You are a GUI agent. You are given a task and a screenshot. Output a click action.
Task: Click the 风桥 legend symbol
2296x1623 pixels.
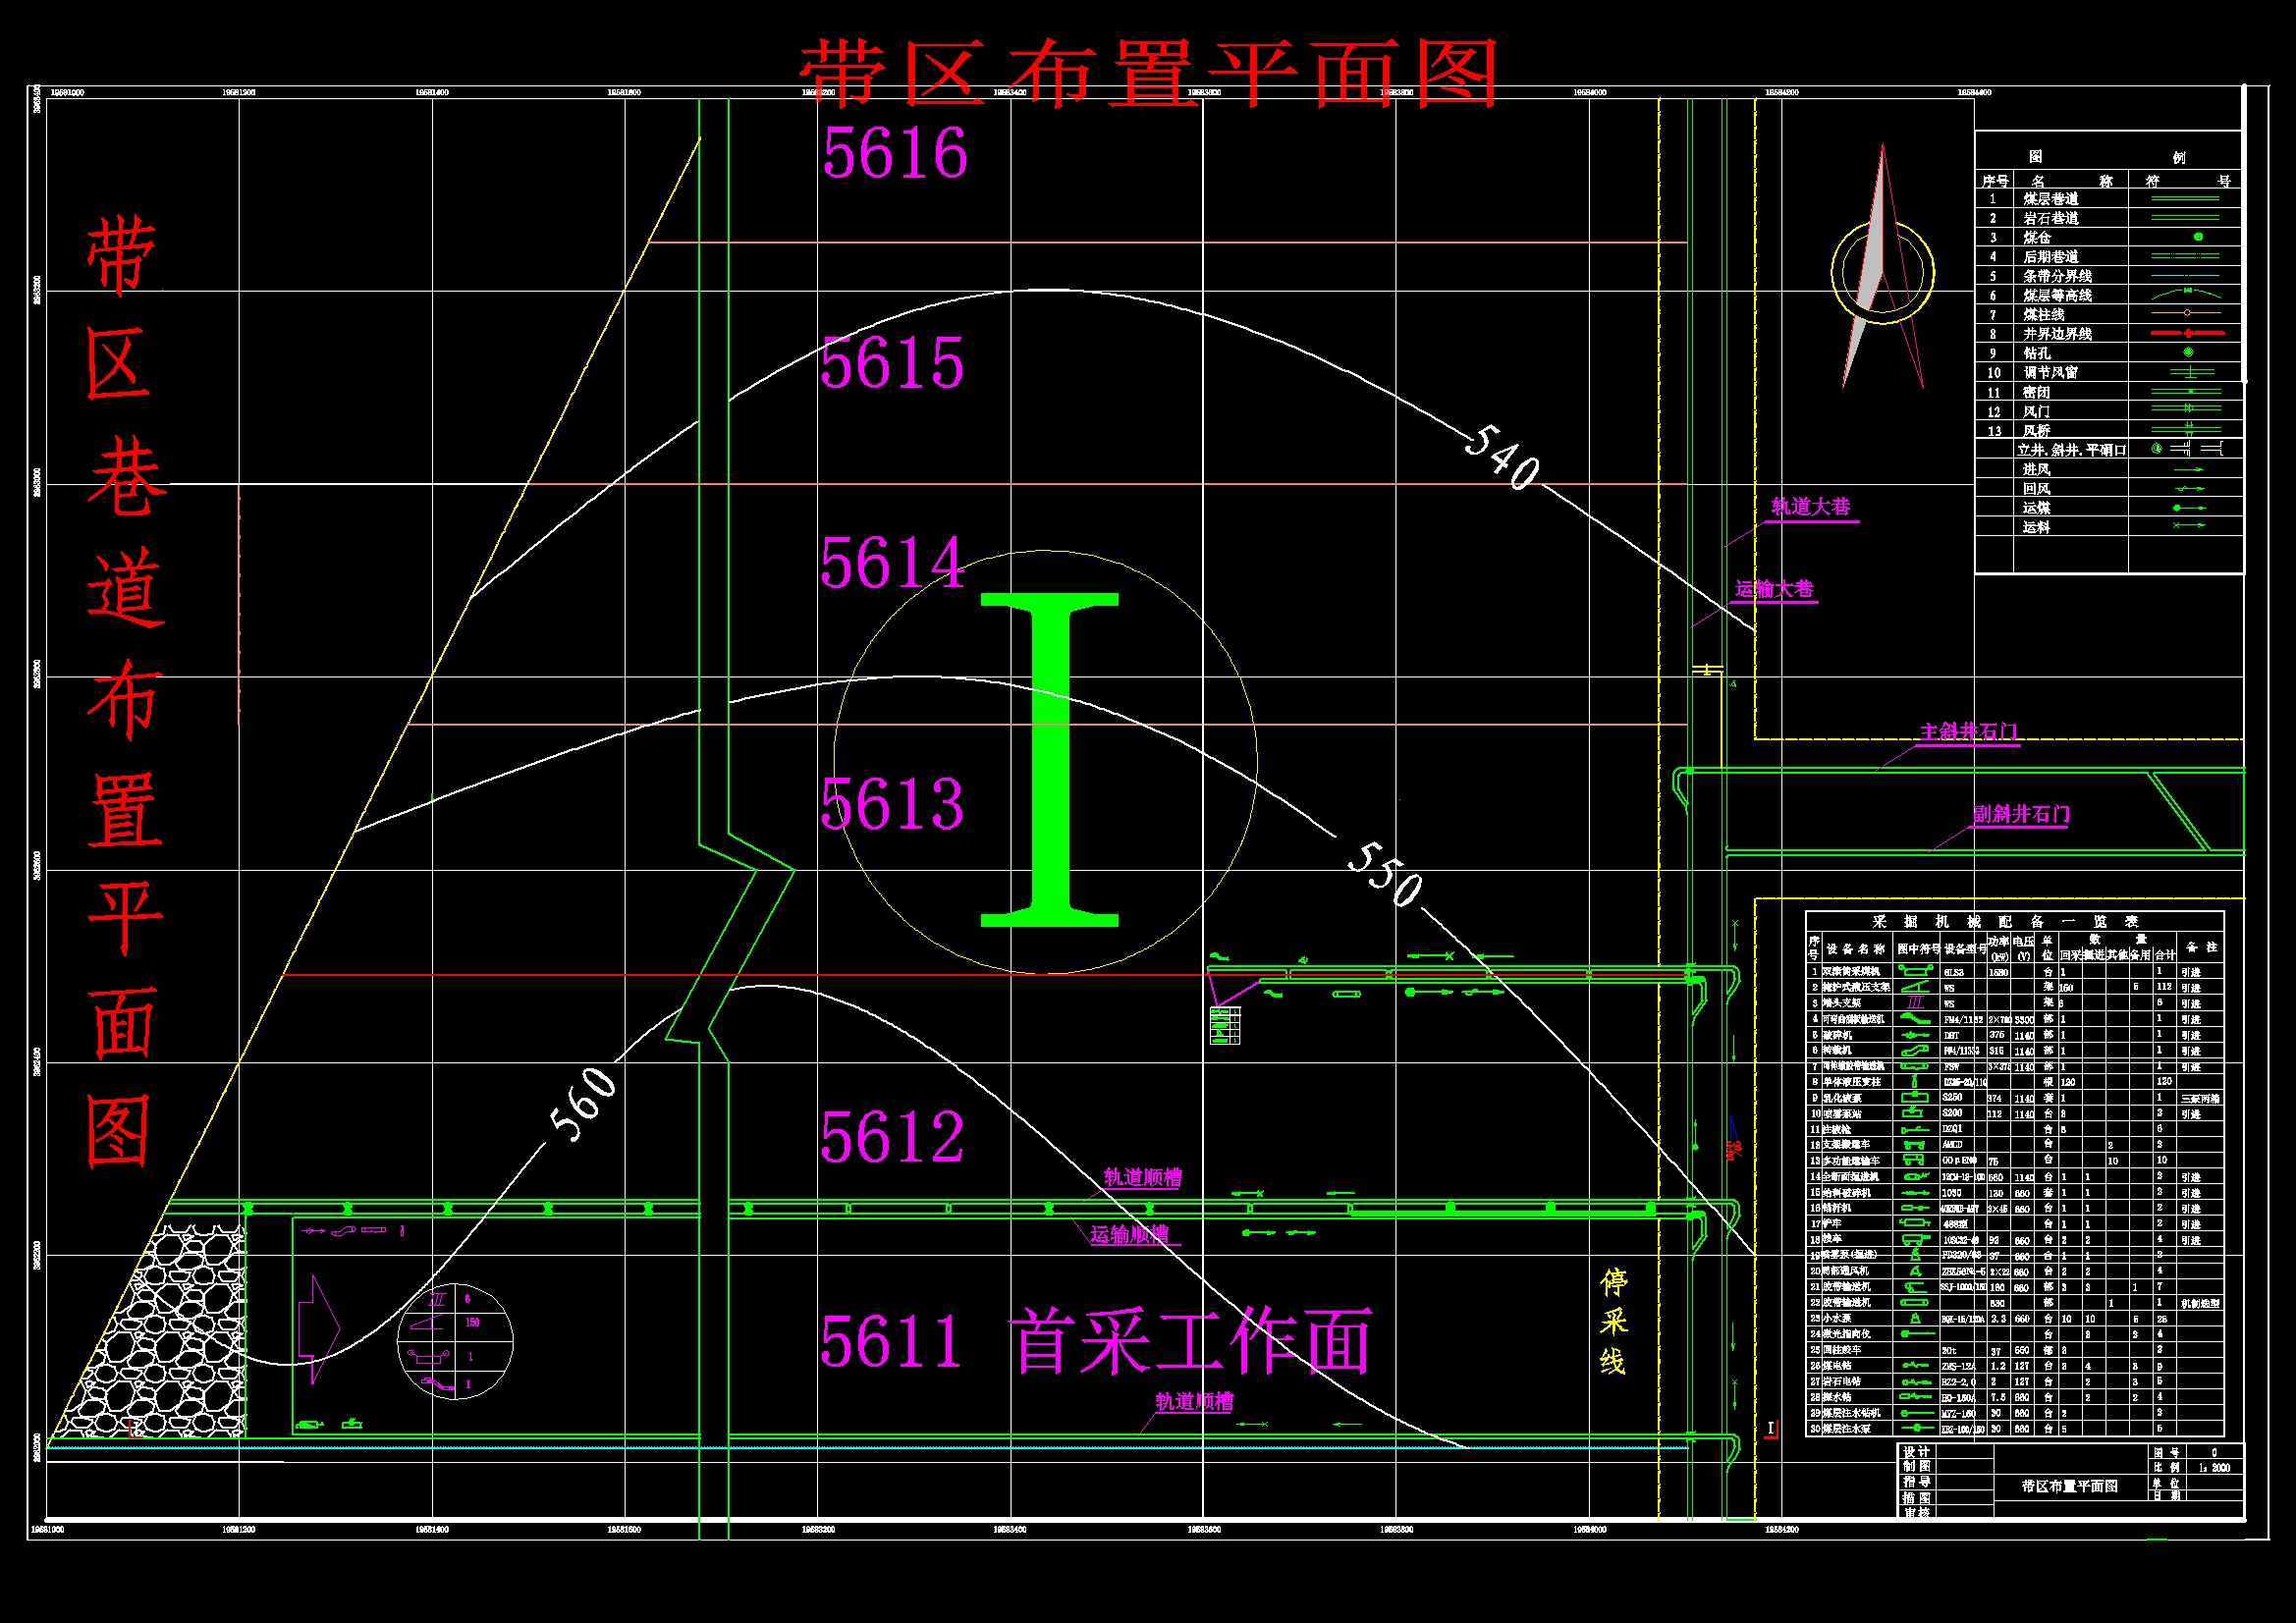[x=2187, y=430]
